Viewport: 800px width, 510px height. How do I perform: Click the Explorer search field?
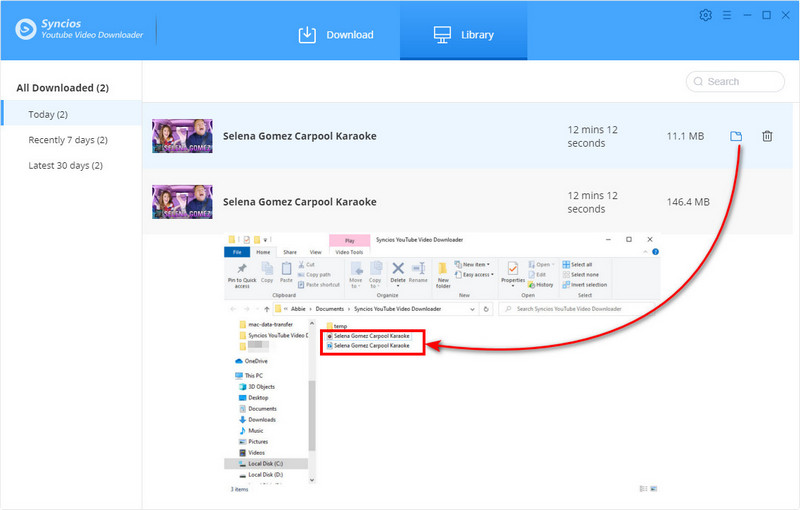(577, 309)
